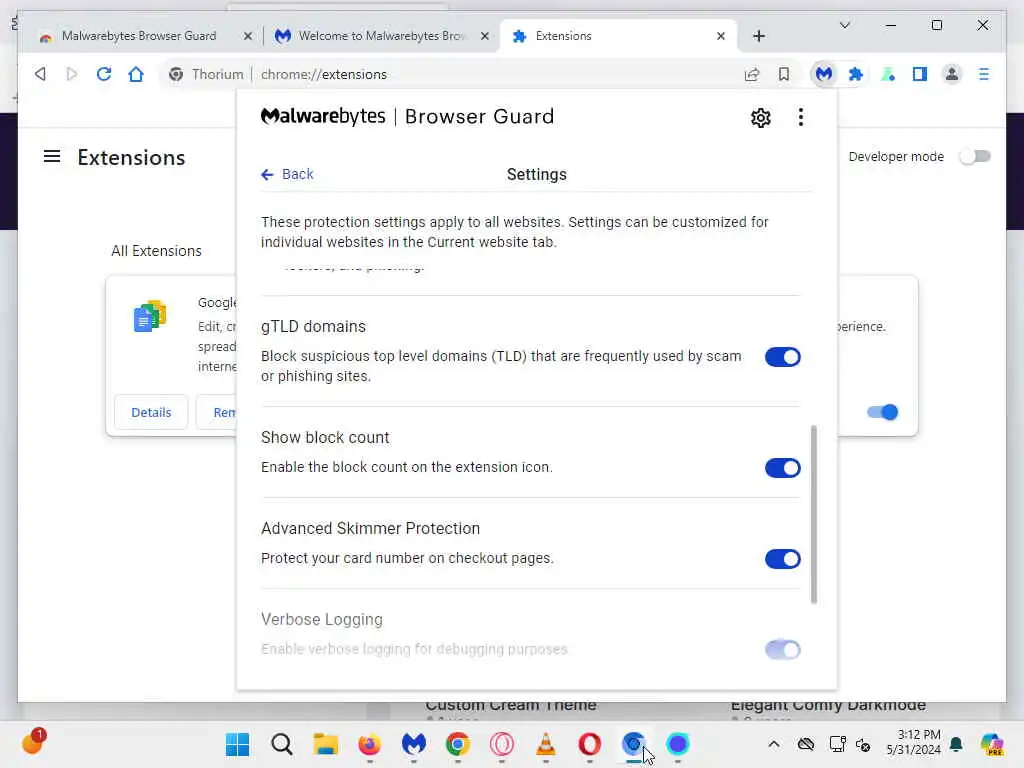This screenshot has width=1024, height=768.
Task: Click the taskbar clock showing 3:12 PM
Action: [913, 743]
